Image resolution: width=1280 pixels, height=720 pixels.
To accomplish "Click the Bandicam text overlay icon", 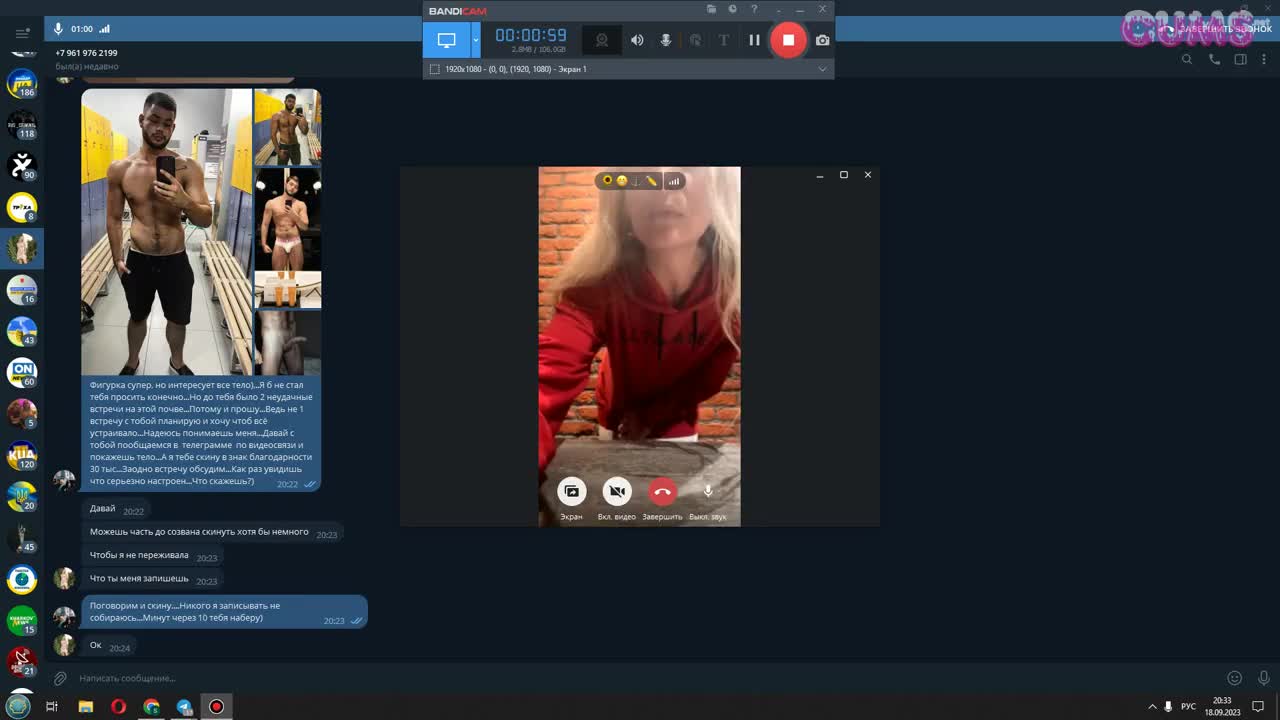I will point(723,40).
